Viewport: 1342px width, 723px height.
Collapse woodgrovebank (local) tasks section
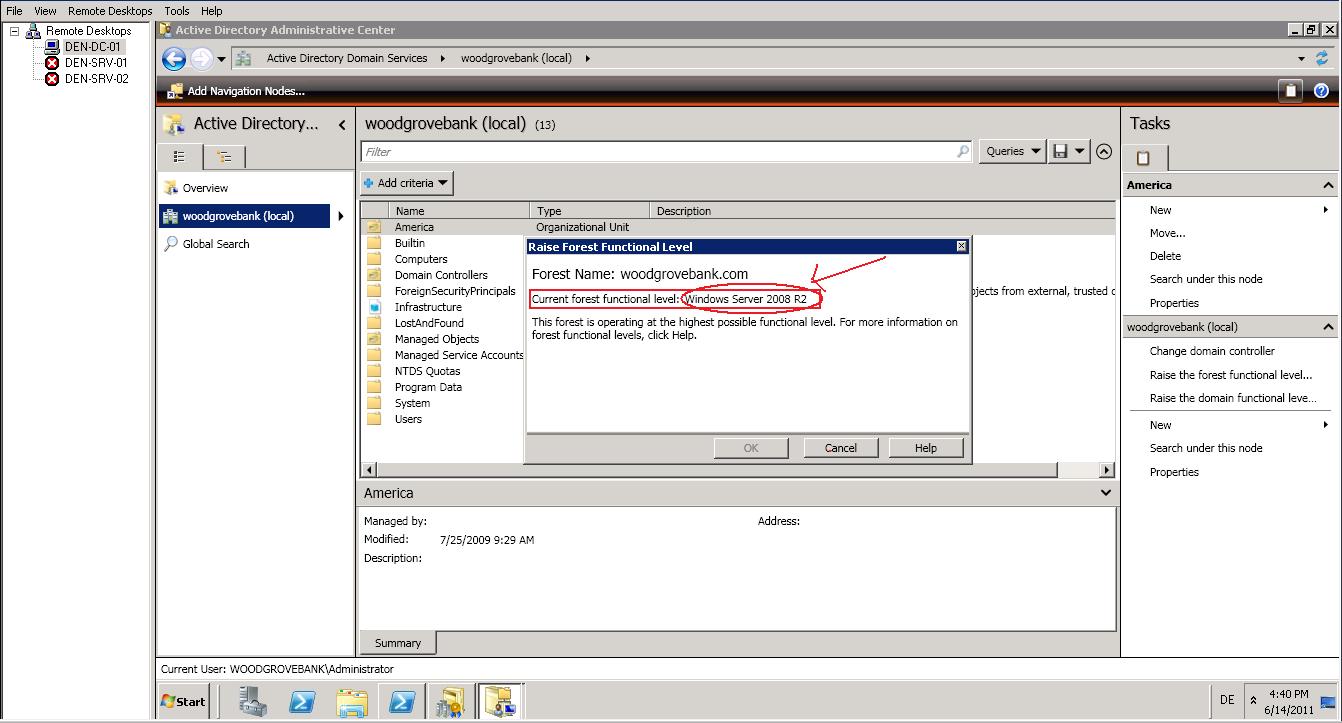click(1328, 327)
